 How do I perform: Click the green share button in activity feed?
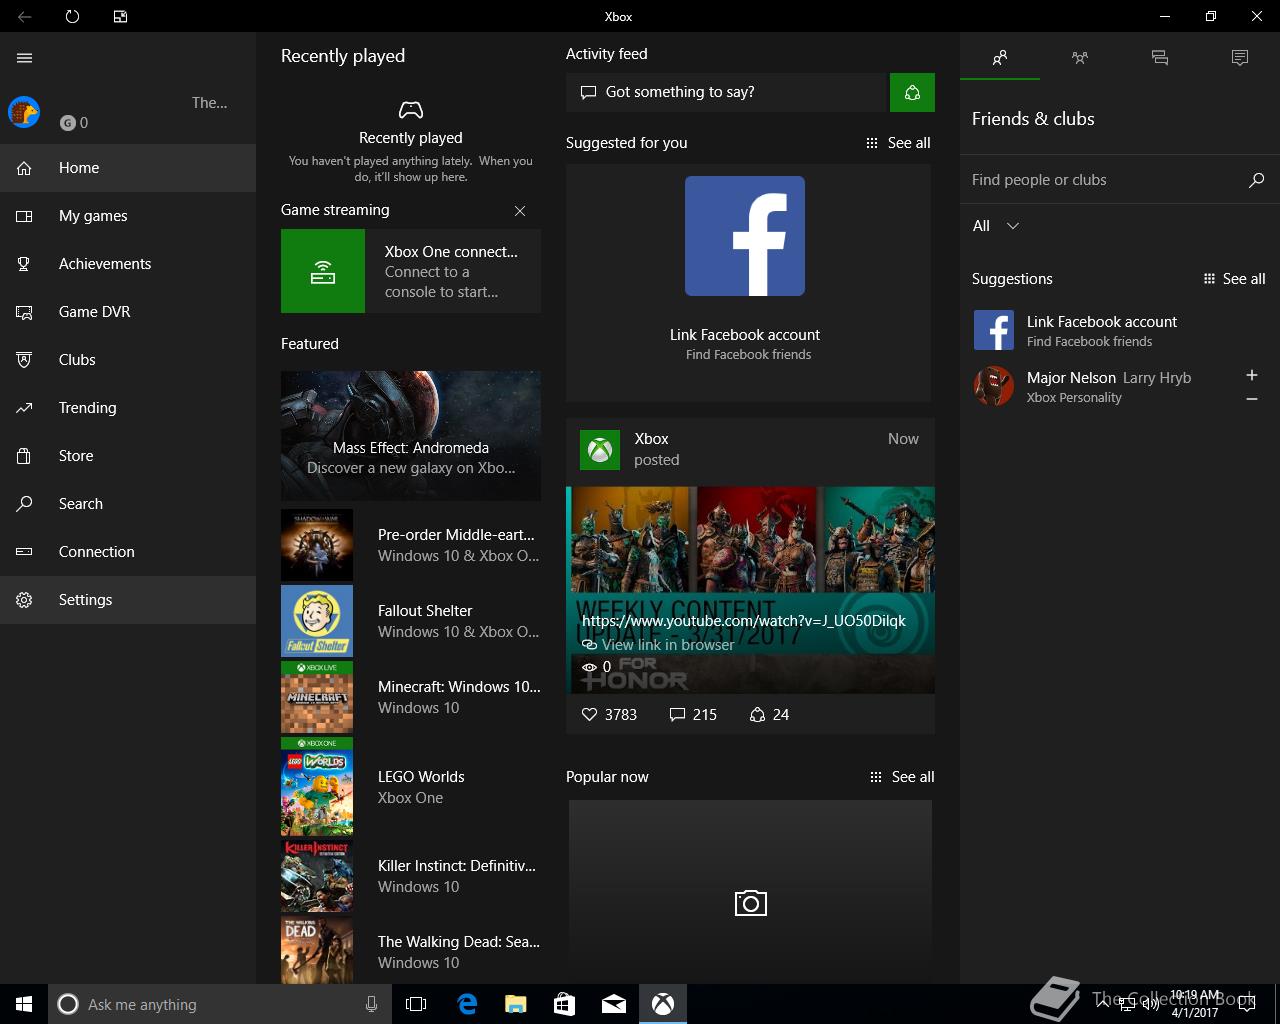point(912,92)
